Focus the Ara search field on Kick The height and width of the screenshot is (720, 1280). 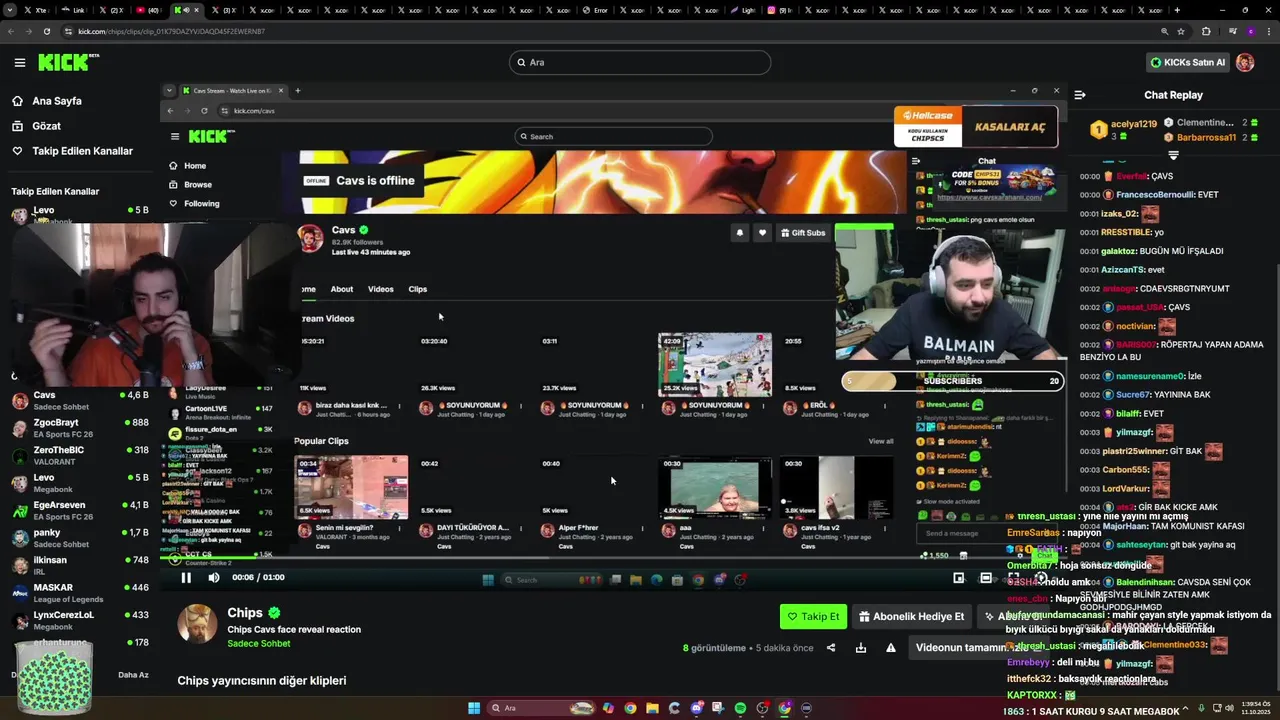click(x=640, y=62)
